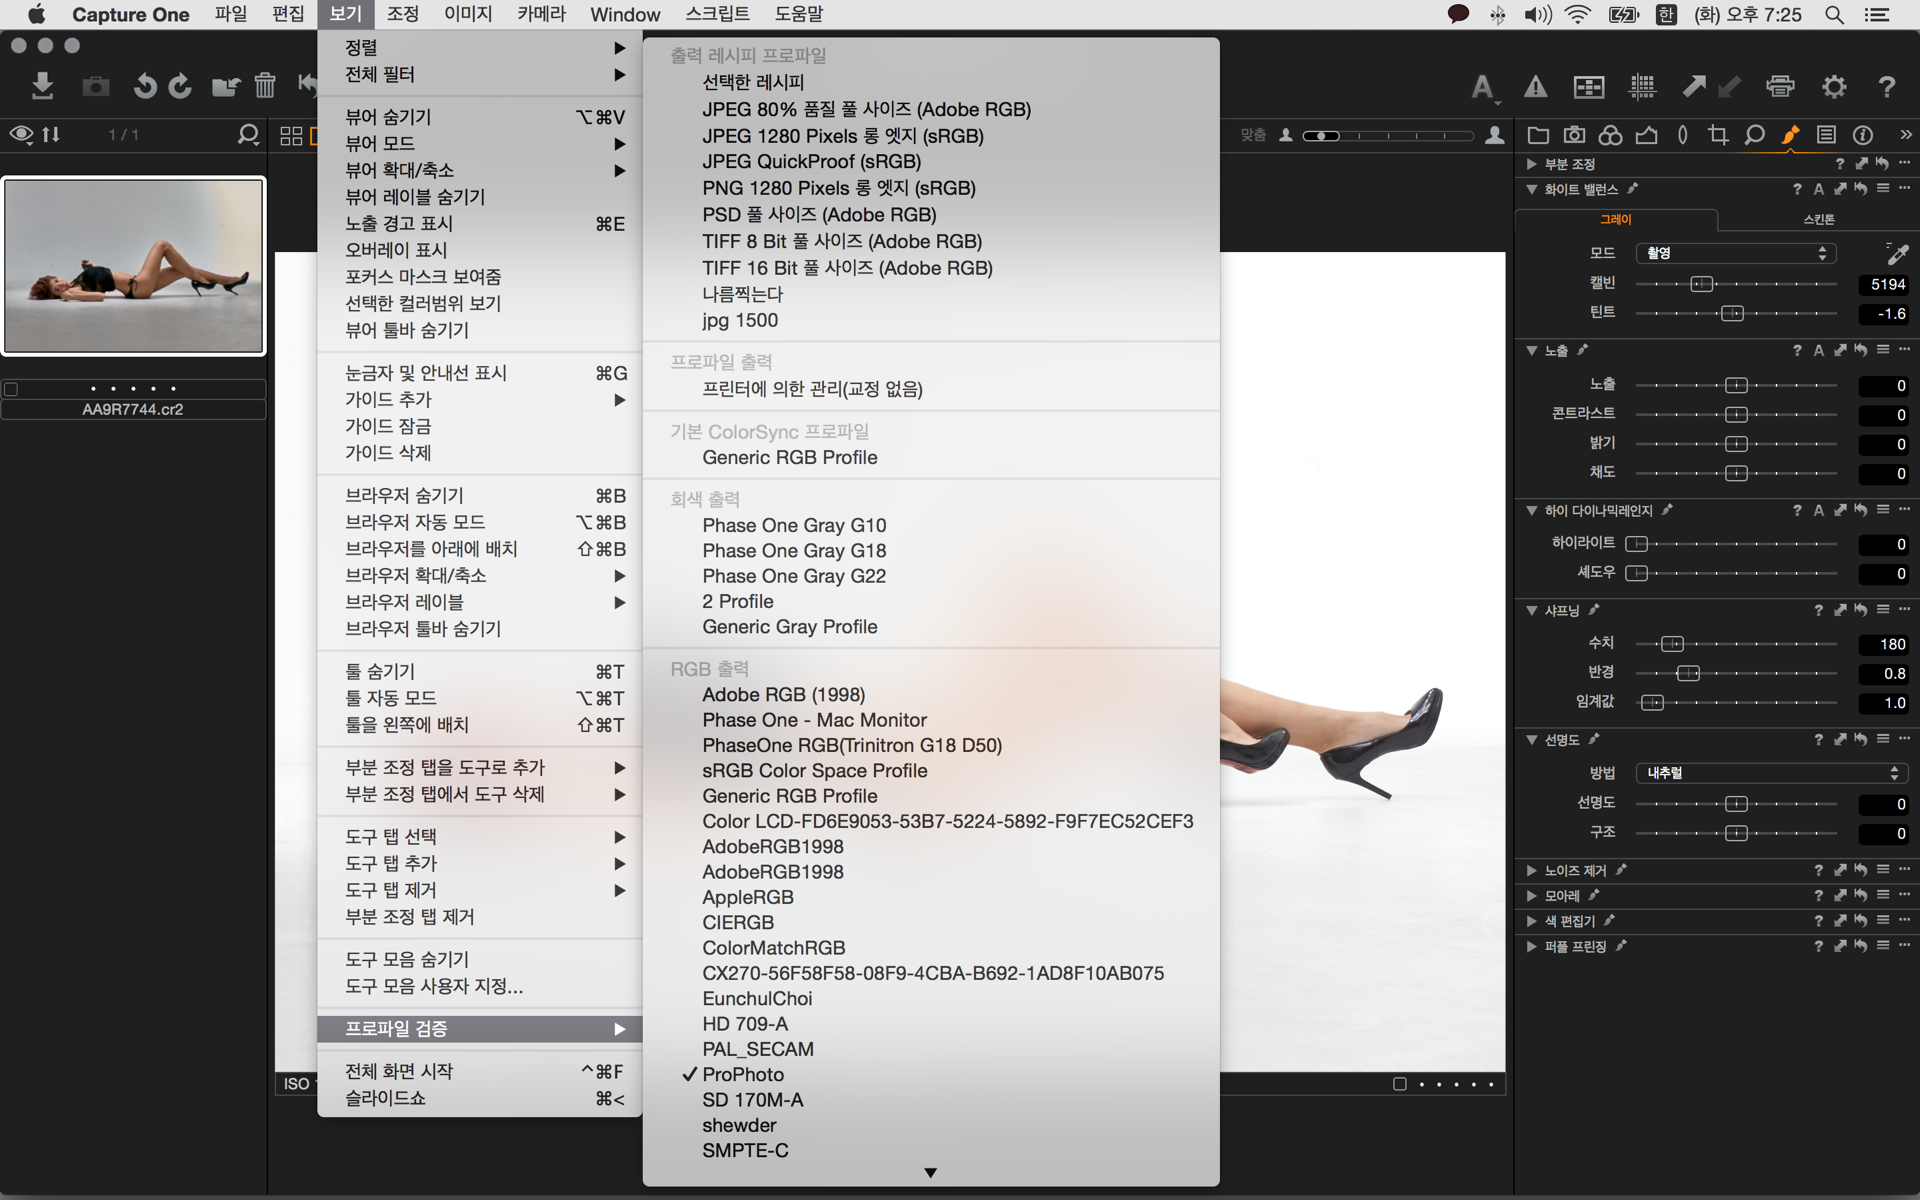
Task: Select the ProPhoto profile option
Action: click(742, 1074)
